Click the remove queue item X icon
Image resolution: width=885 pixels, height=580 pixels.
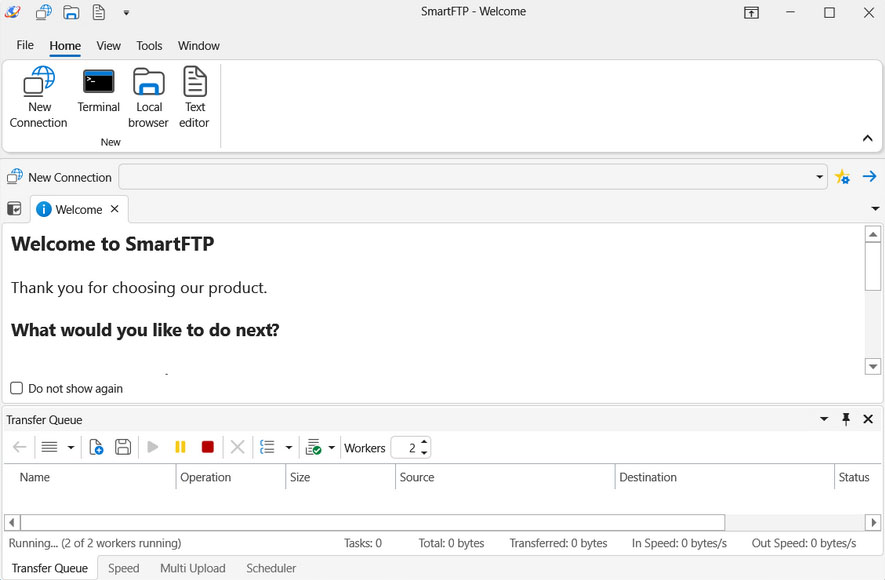(238, 447)
